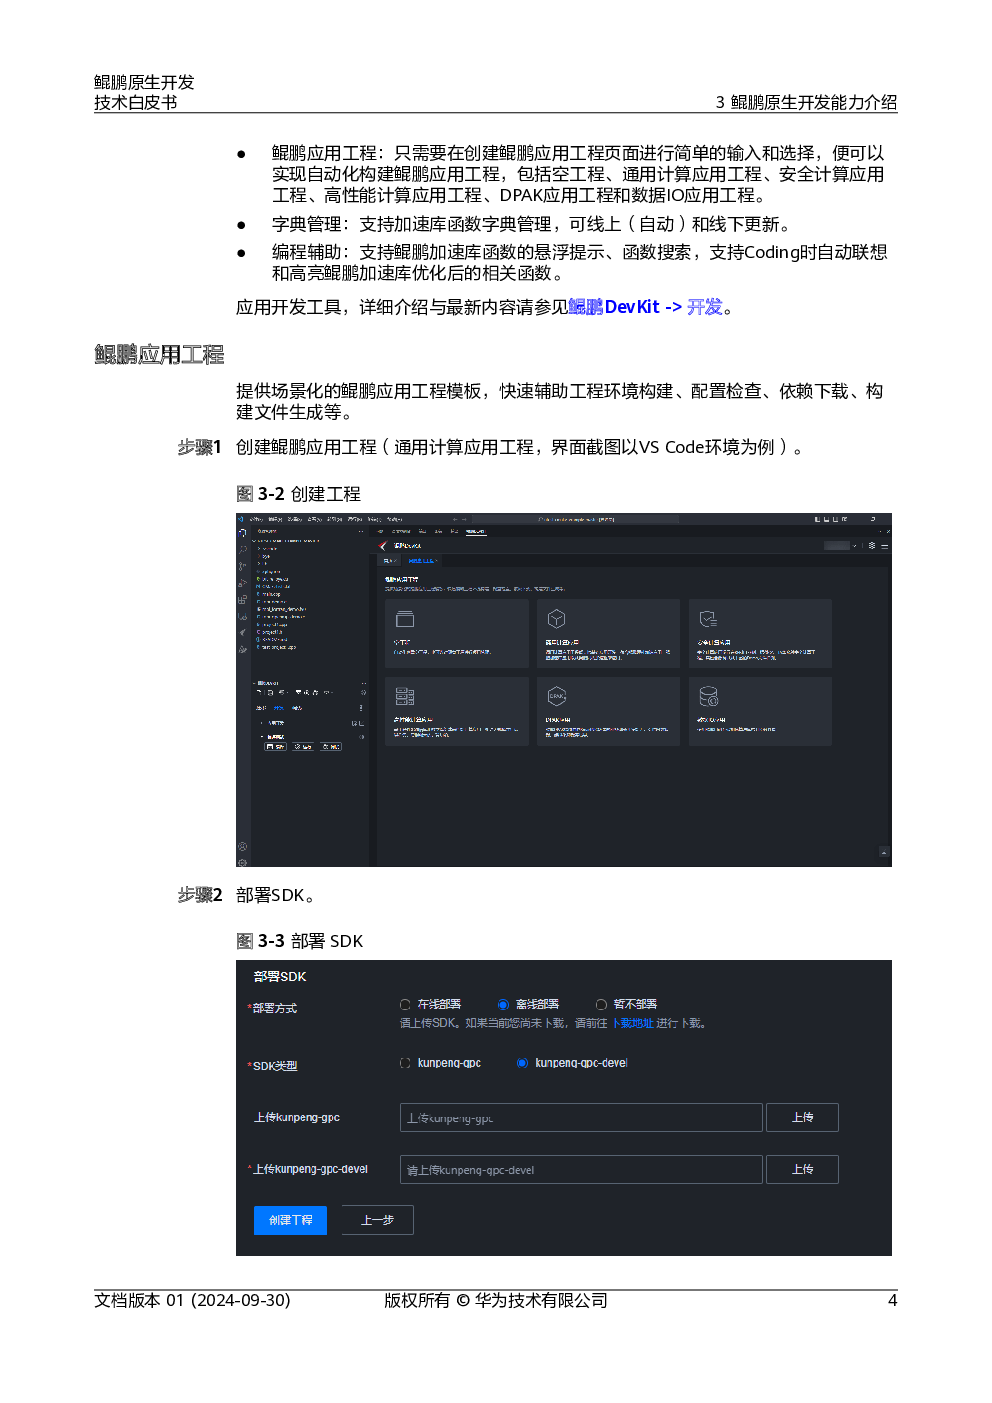Click heading 鲲鹏应用工程

point(159,354)
